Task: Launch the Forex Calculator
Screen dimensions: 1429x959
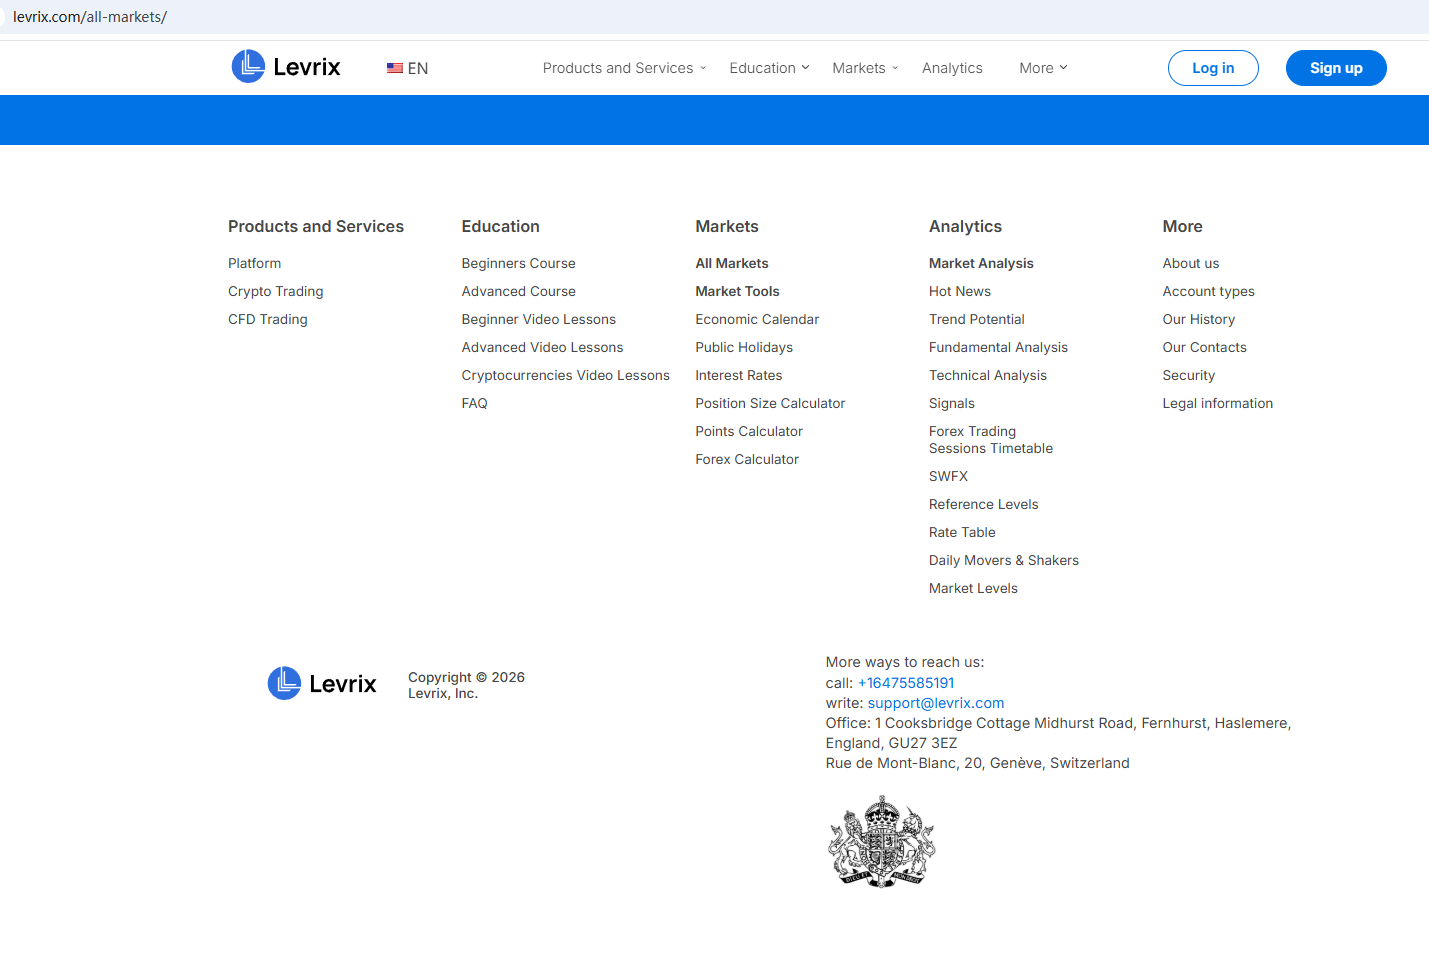Action: pyautogui.click(x=748, y=459)
